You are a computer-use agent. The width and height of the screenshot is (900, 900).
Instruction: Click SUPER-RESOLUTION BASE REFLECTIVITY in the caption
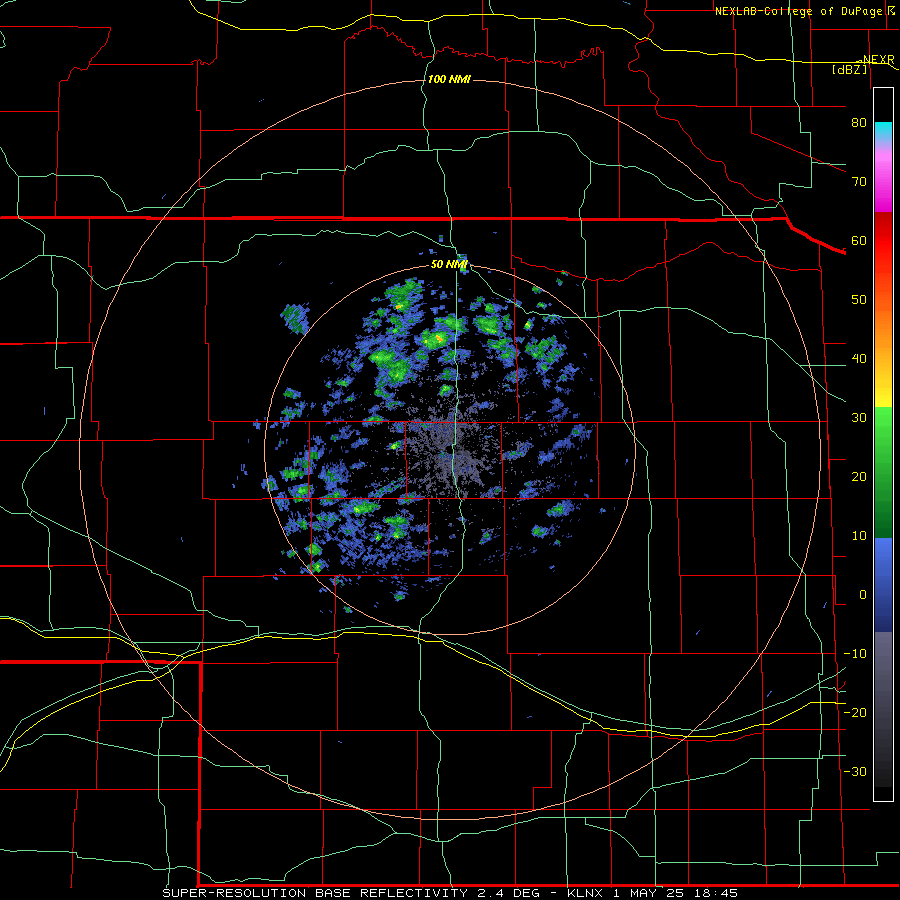315,893
